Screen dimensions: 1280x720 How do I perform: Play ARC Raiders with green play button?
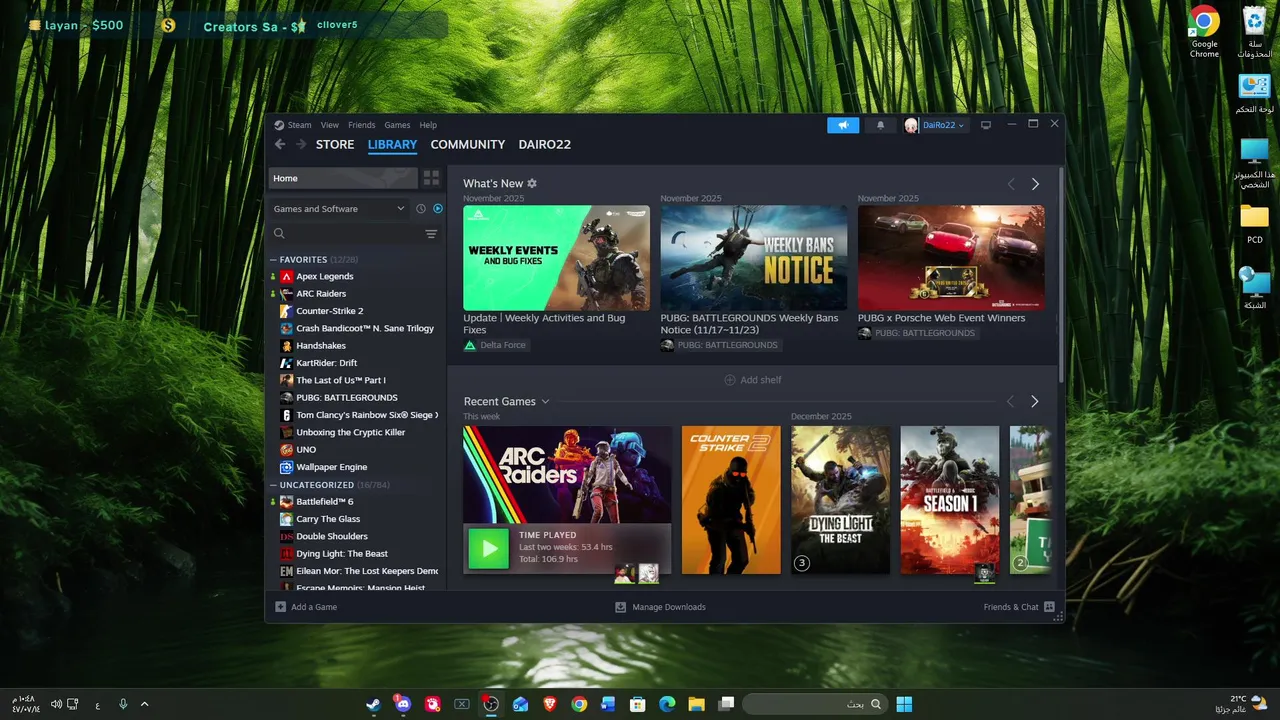coord(489,548)
